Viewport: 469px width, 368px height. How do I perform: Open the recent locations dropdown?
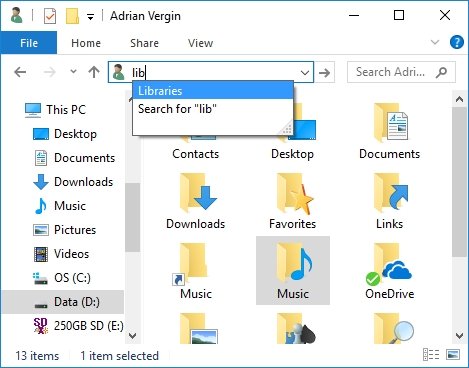(x=73, y=72)
